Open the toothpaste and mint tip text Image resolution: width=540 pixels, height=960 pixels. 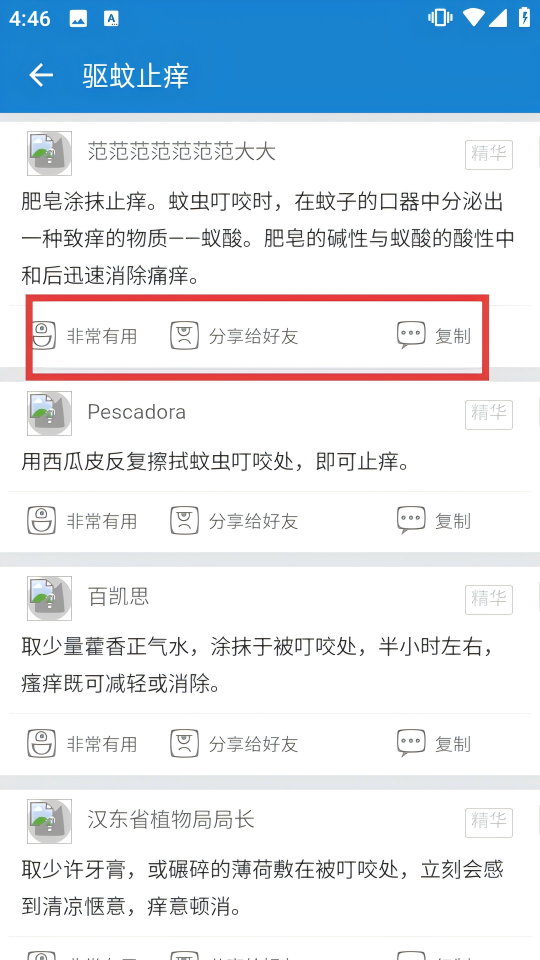click(x=262, y=888)
